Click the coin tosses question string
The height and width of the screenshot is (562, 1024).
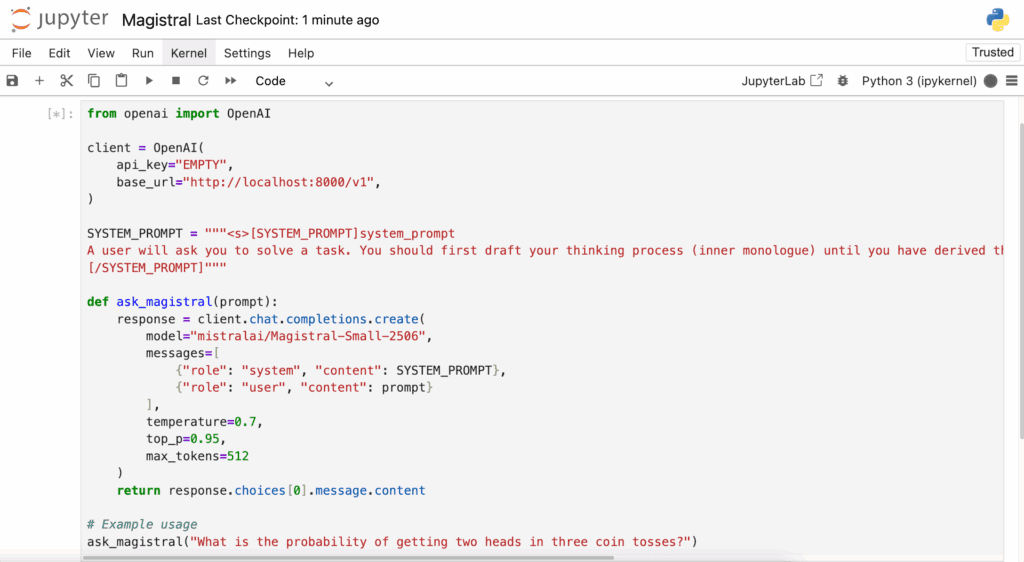point(440,542)
